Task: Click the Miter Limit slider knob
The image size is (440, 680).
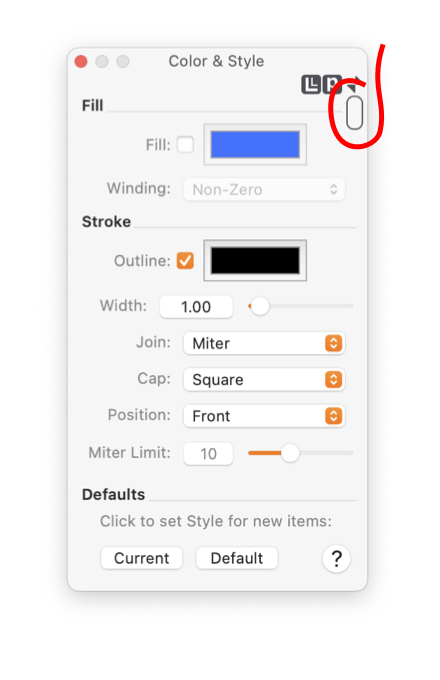Action: [290, 453]
